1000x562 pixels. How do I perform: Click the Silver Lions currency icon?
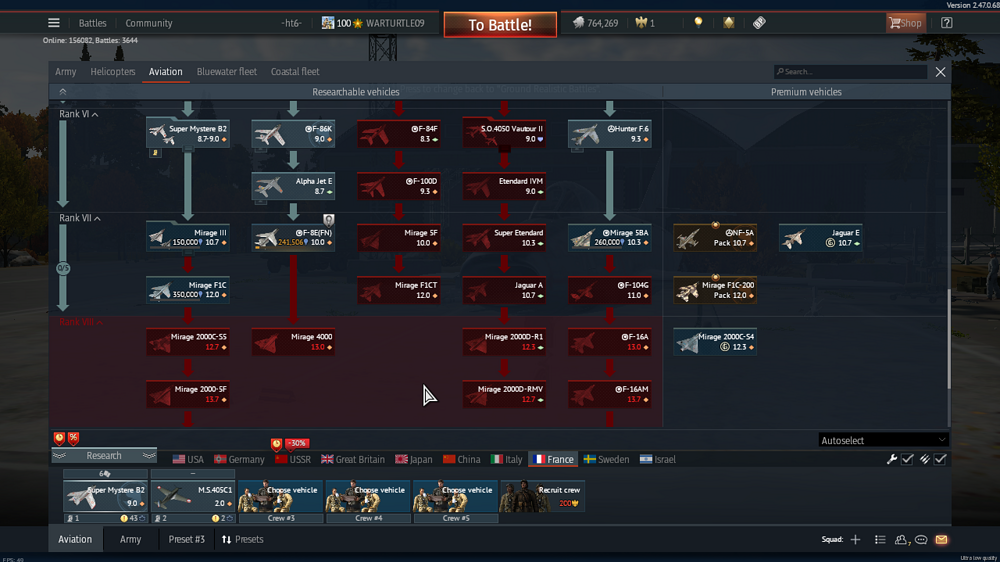(578, 23)
